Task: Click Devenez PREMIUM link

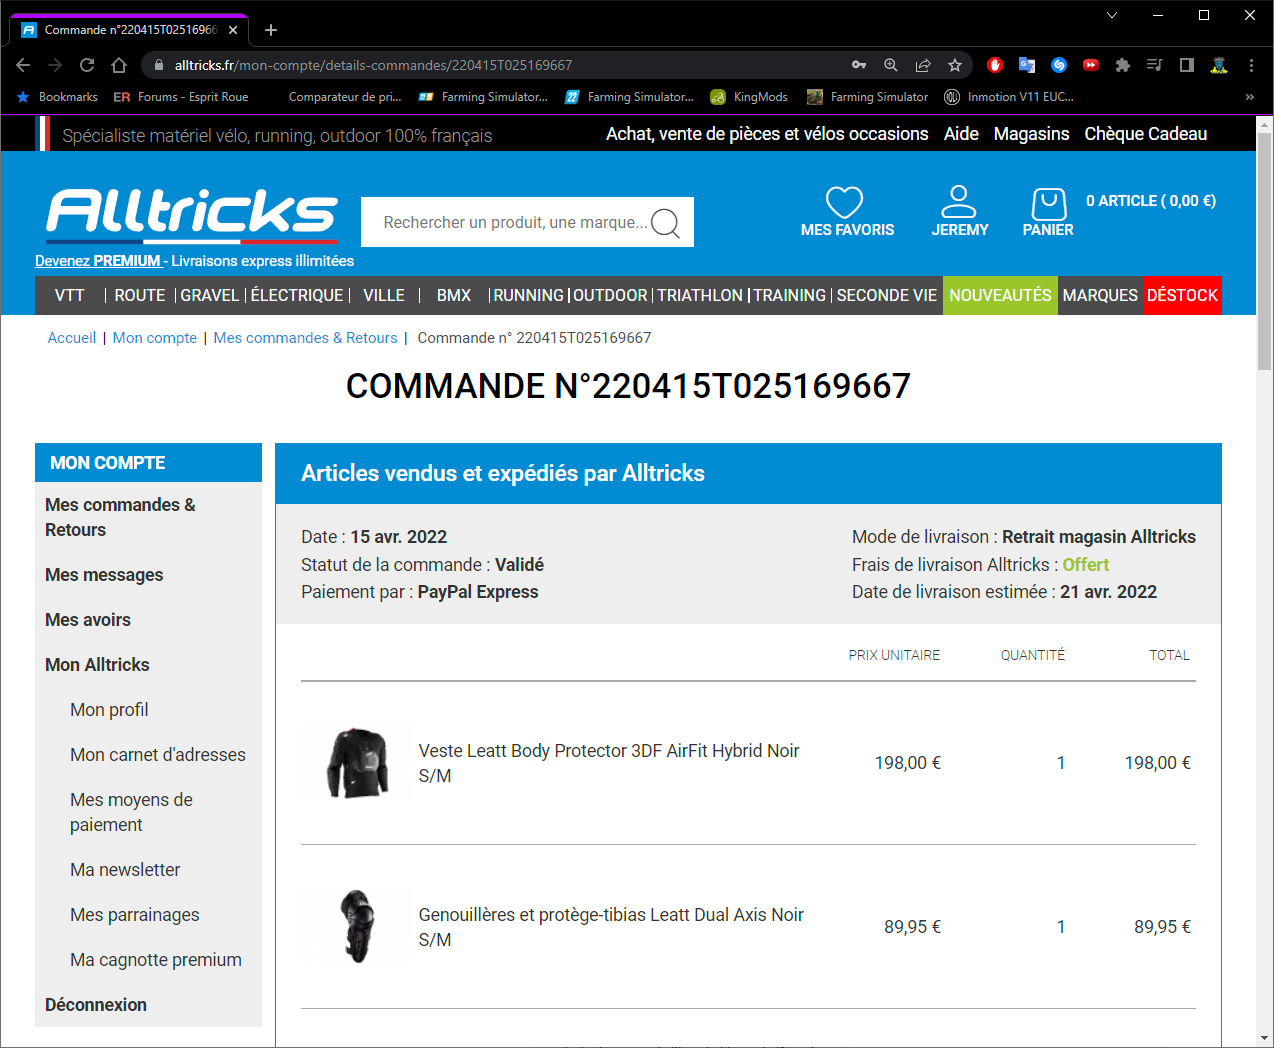Action: pos(98,261)
